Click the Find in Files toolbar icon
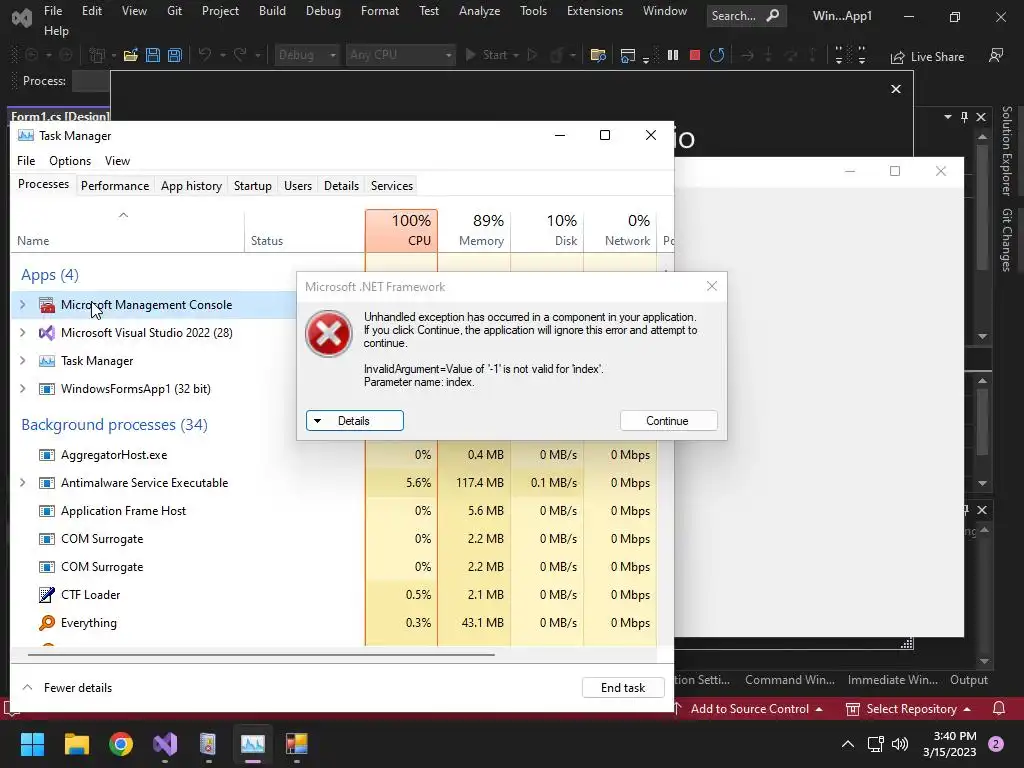The image size is (1024, 768). tap(598, 56)
